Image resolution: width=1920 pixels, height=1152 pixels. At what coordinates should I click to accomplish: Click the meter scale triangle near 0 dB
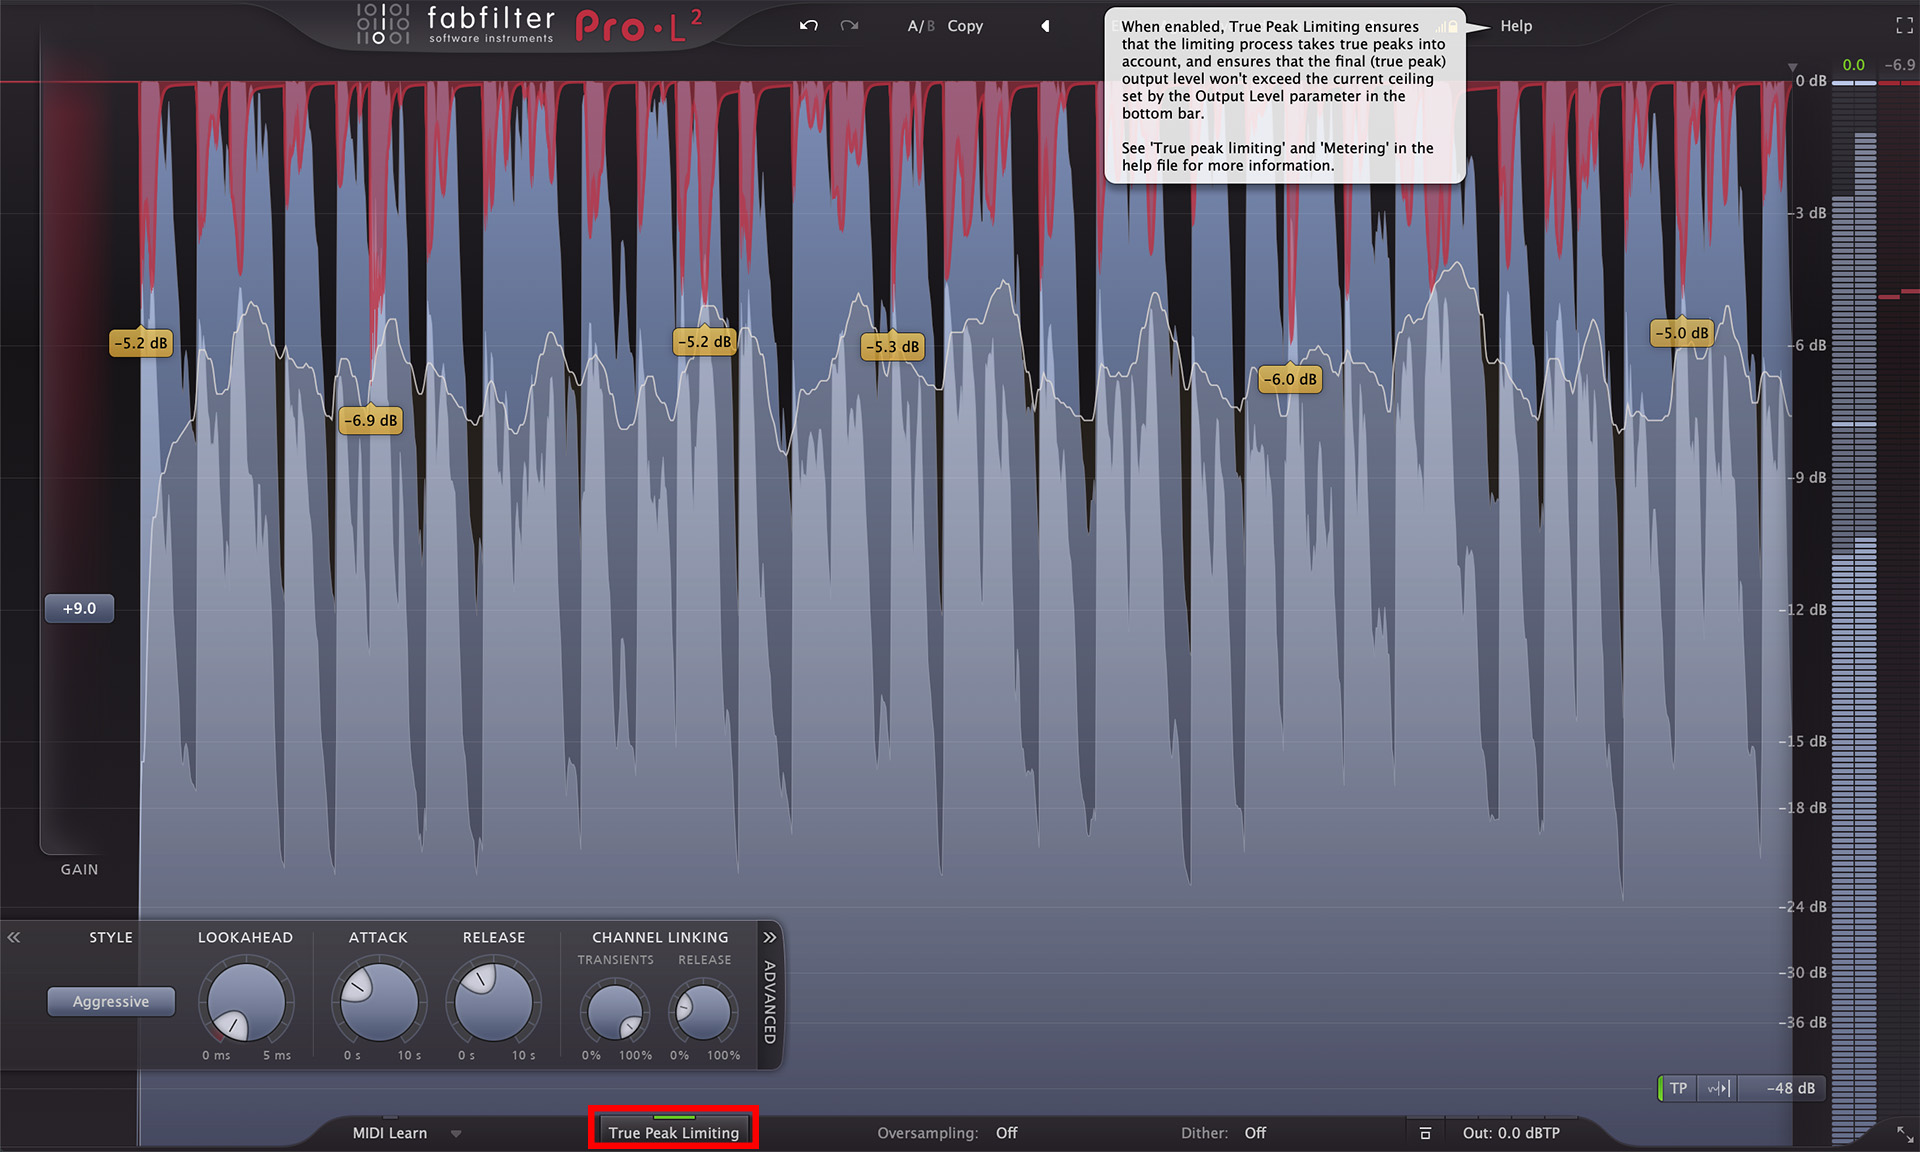[x=1792, y=67]
